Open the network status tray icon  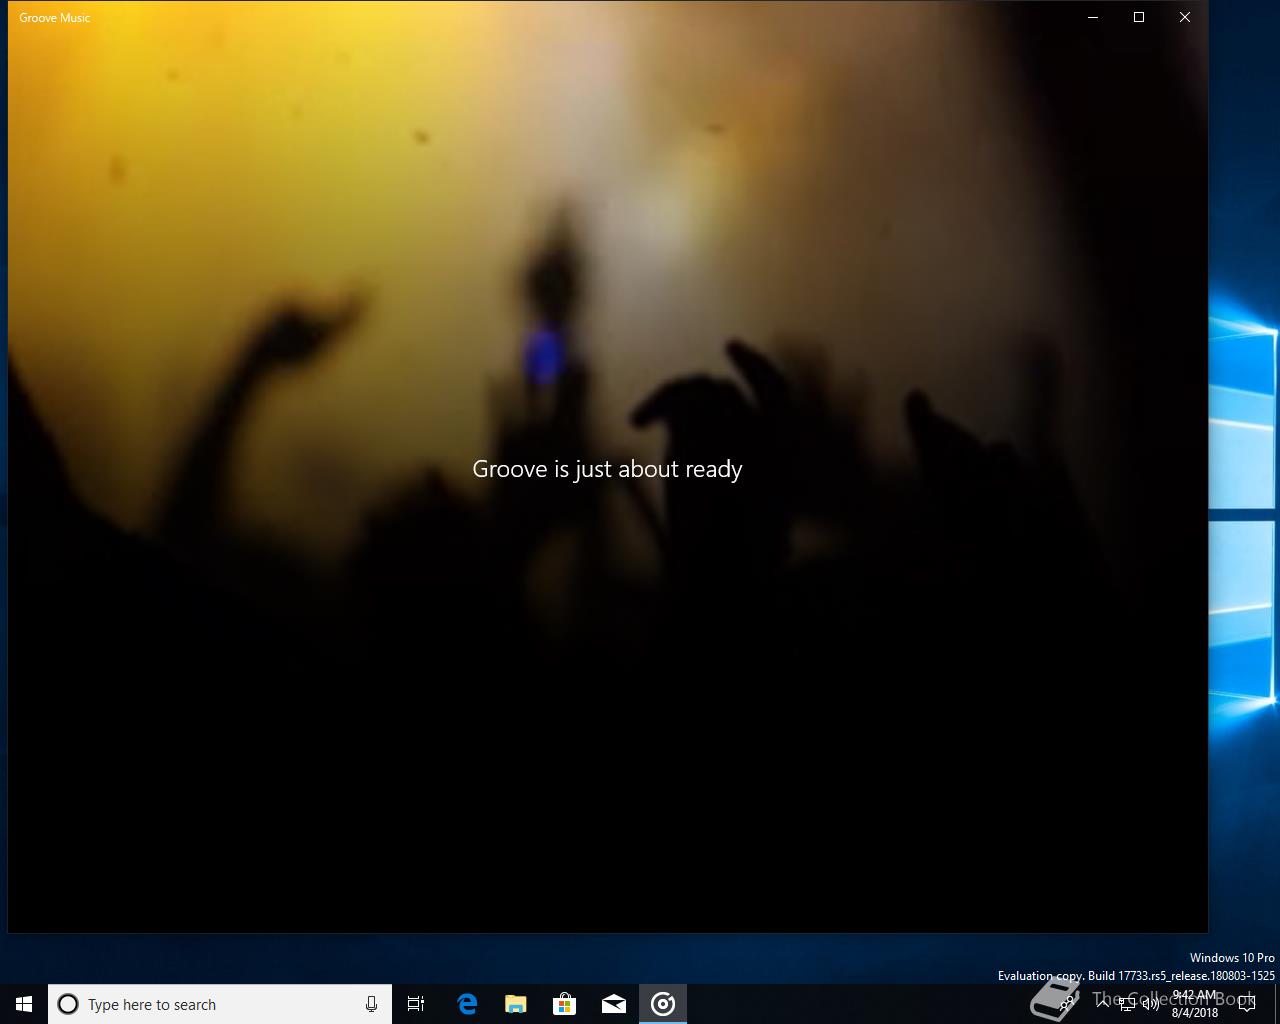pos(1127,1004)
